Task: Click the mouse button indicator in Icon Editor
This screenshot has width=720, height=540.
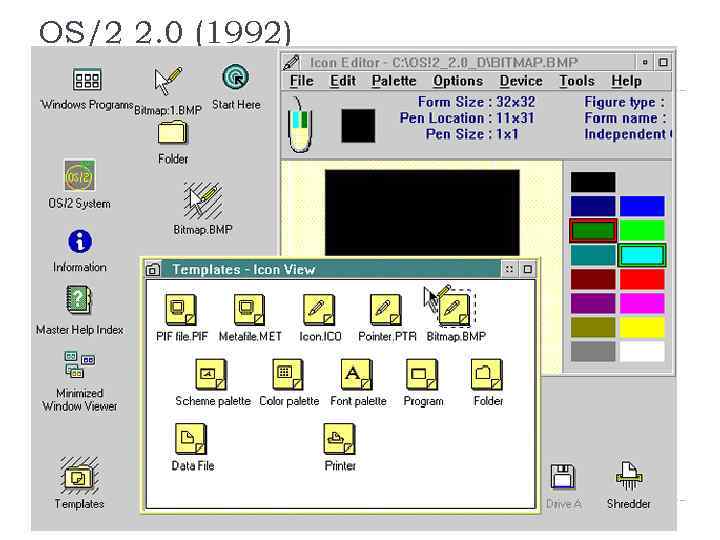Action: [x=300, y=124]
